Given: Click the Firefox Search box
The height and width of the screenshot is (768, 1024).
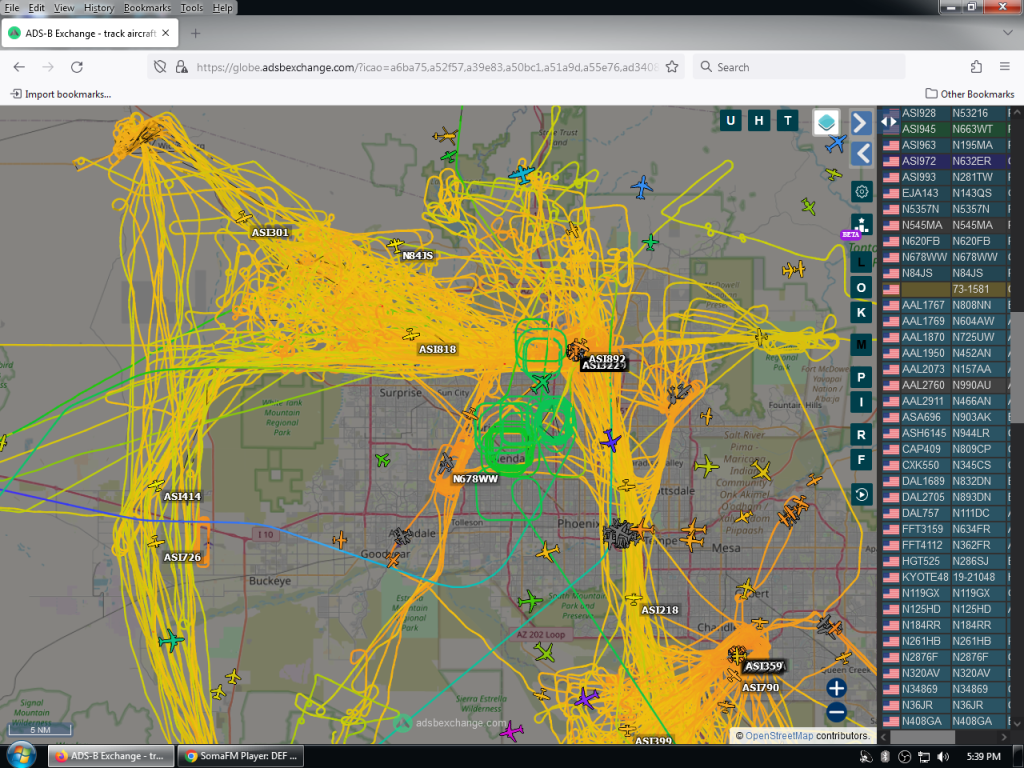Looking at the screenshot, I should click(x=799, y=67).
